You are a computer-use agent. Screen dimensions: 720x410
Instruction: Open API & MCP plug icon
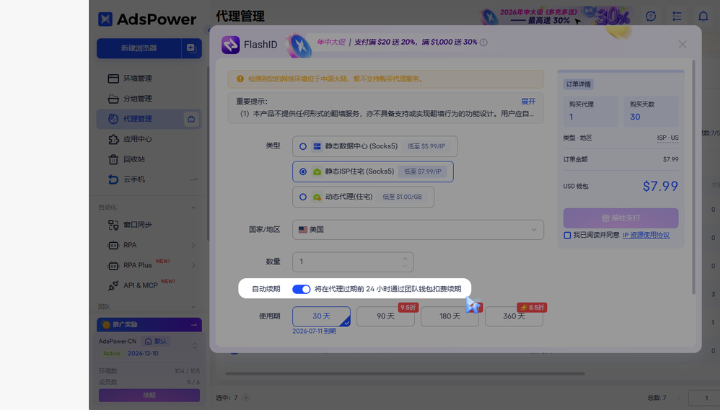point(113,286)
